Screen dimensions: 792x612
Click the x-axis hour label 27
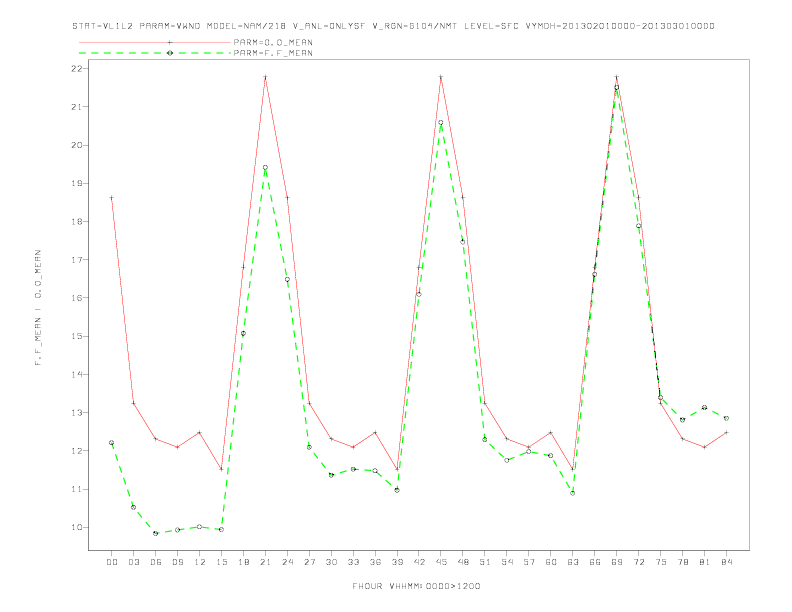click(309, 562)
